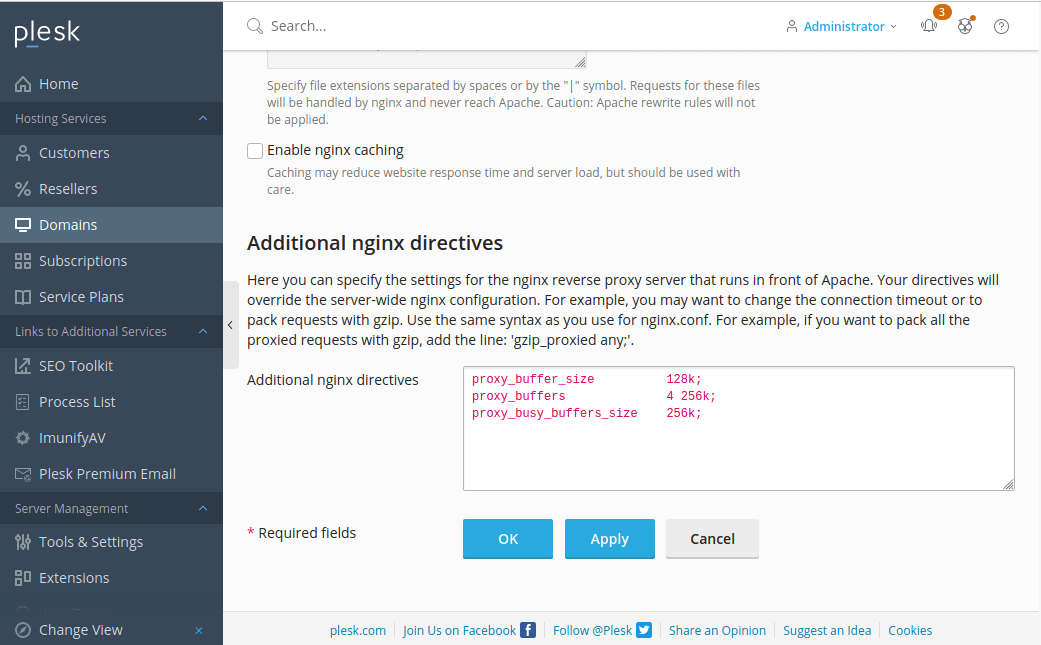
Task: Enable nginx caching
Action: pyautogui.click(x=254, y=150)
